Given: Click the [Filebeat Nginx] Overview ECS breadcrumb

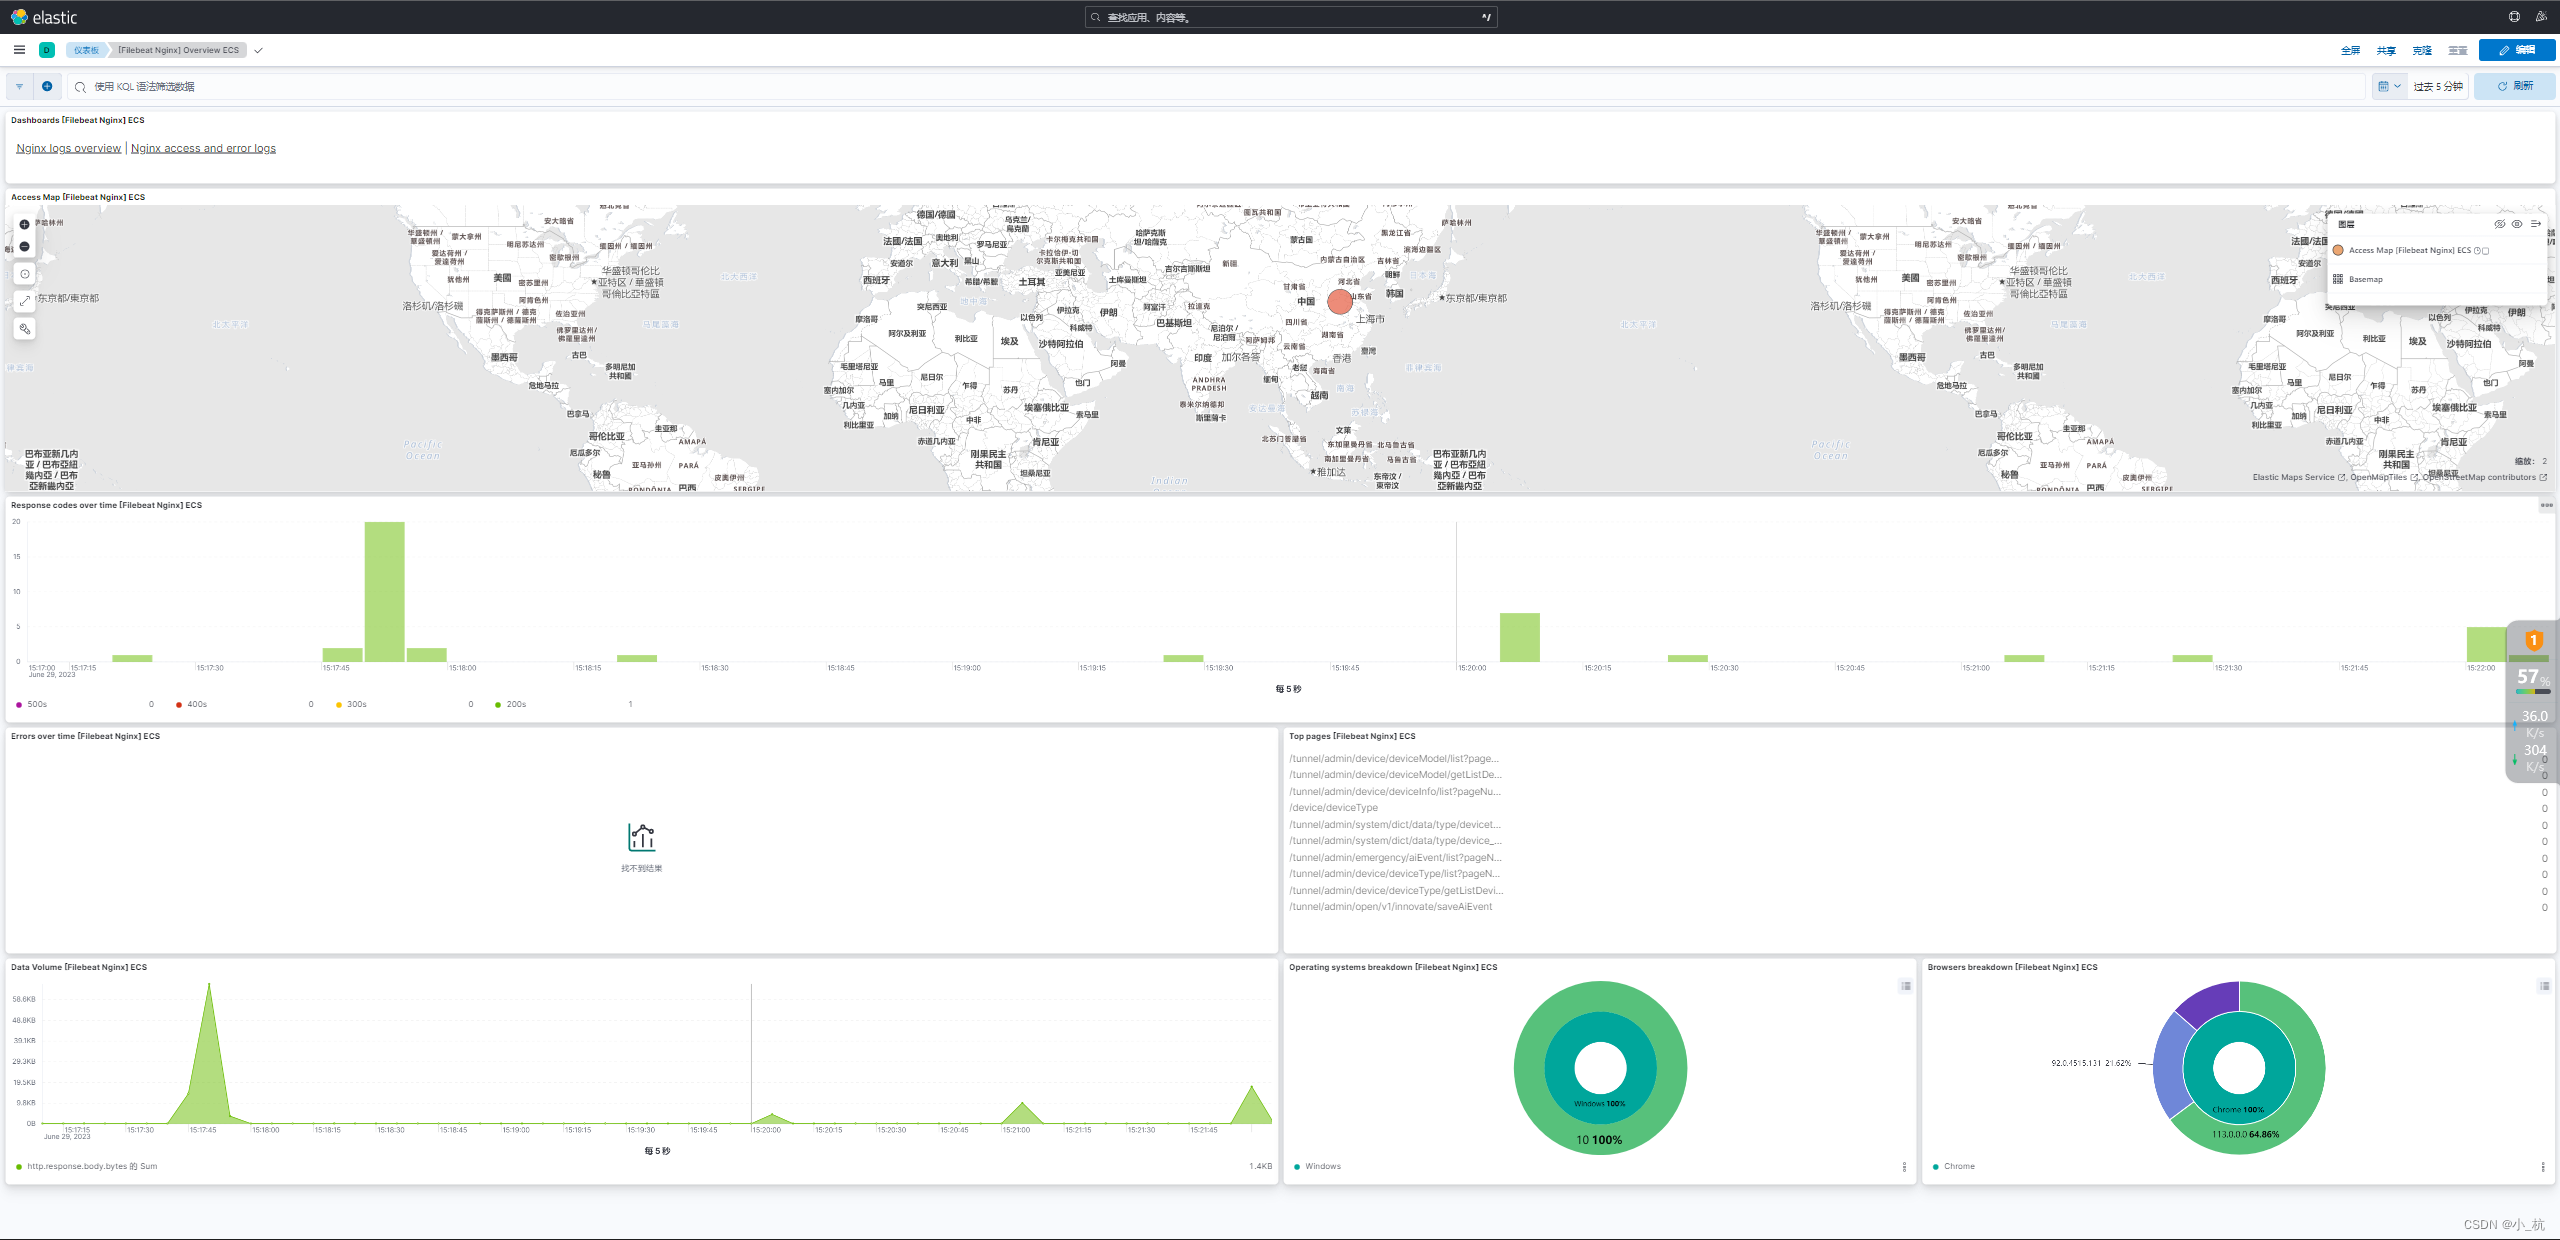Looking at the screenshot, I should [x=178, y=50].
